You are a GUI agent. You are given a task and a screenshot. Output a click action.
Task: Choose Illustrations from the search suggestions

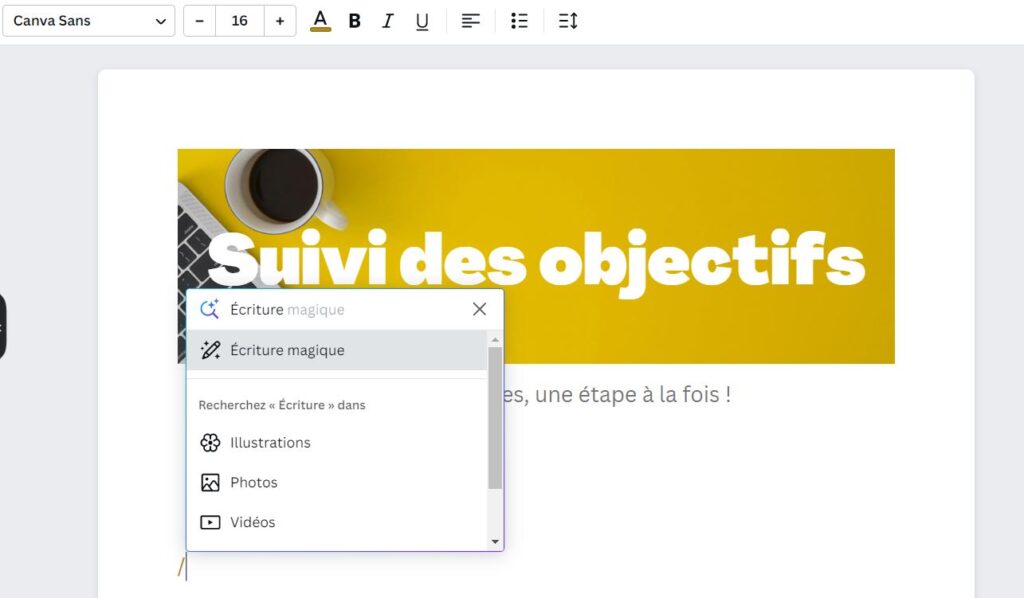point(272,442)
